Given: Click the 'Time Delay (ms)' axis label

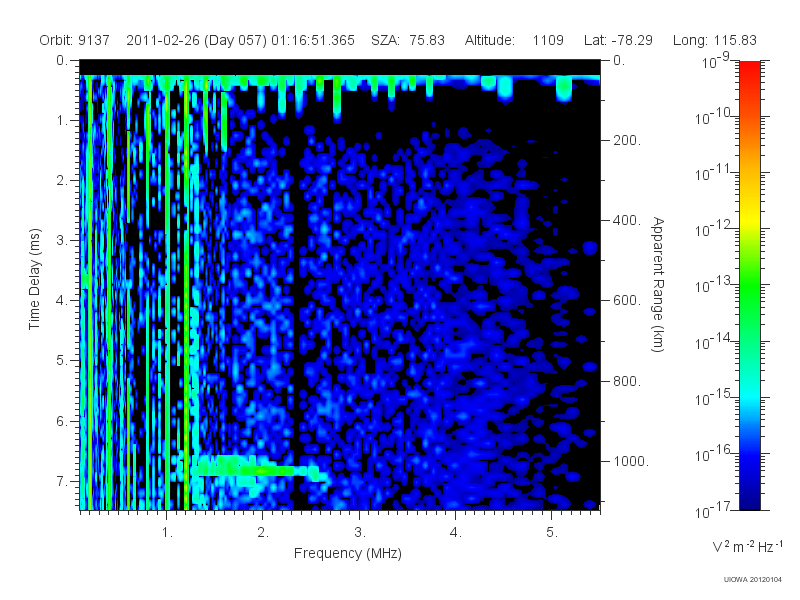Looking at the screenshot, I should 34,279.
